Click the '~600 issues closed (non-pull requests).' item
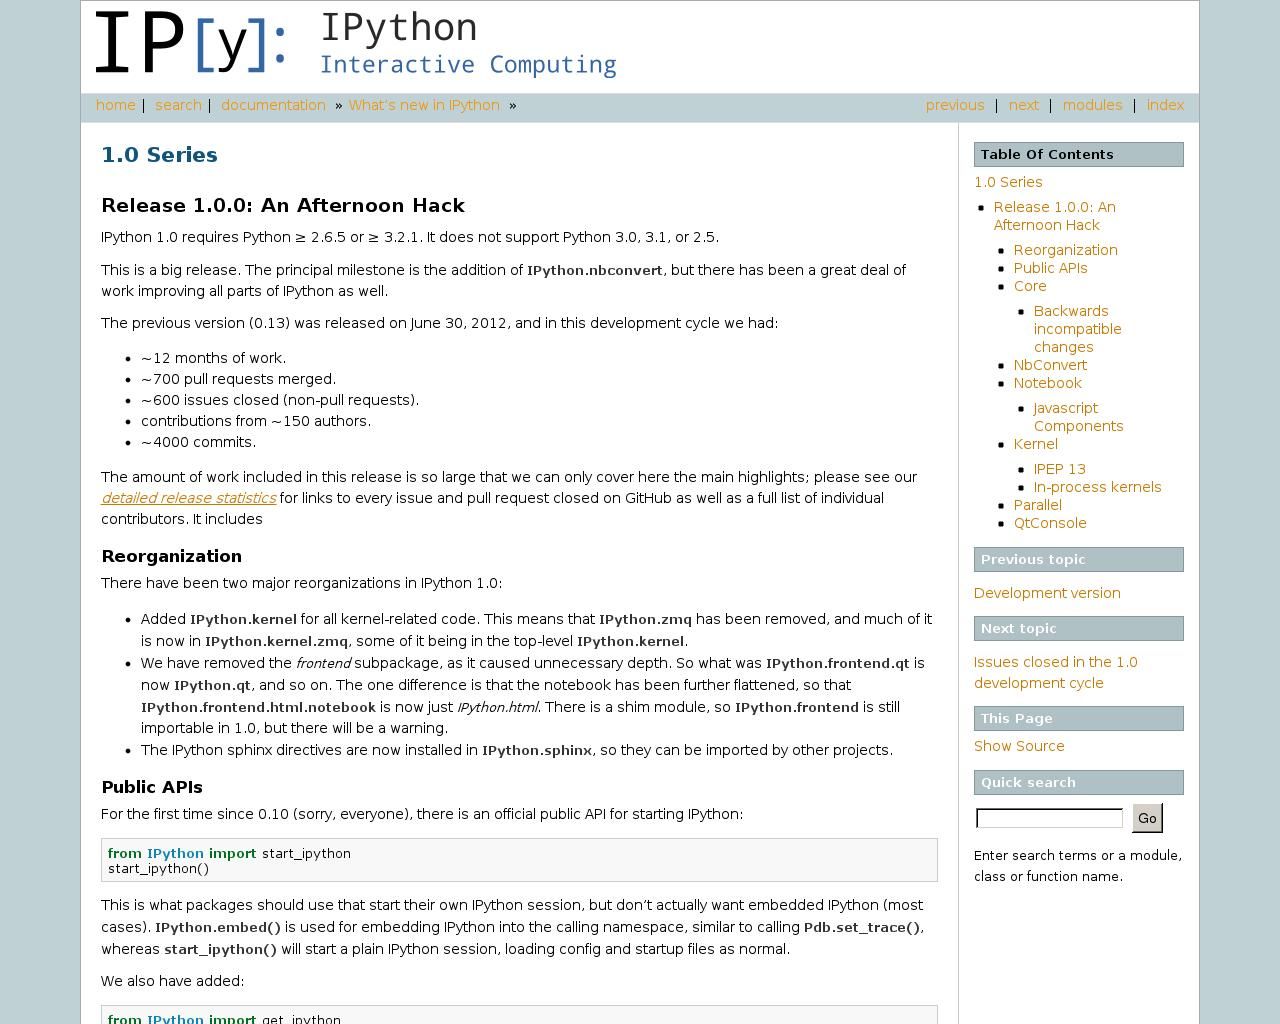 pyautogui.click(x=280, y=400)
